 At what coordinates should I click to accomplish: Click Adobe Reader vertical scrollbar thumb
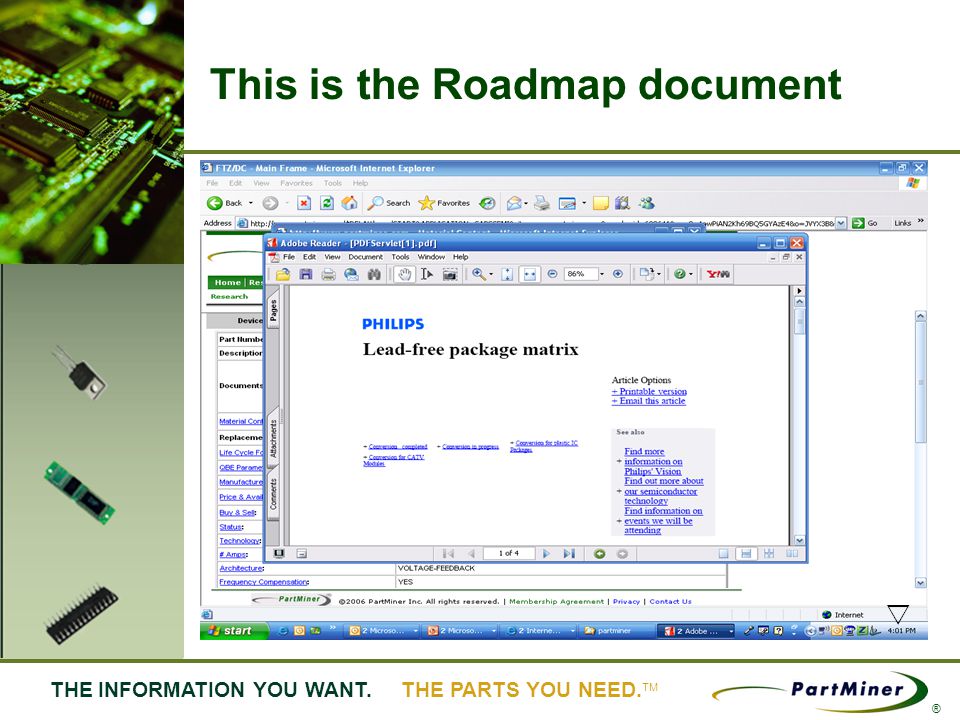click(799, 322)
